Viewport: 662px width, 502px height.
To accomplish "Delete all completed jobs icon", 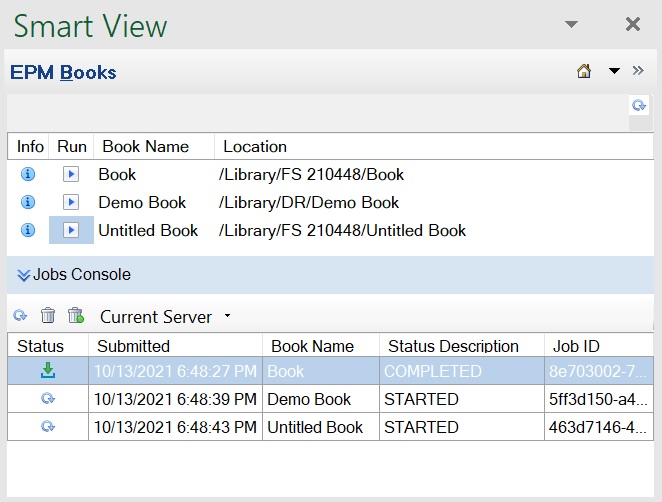I will coord(76,315).
